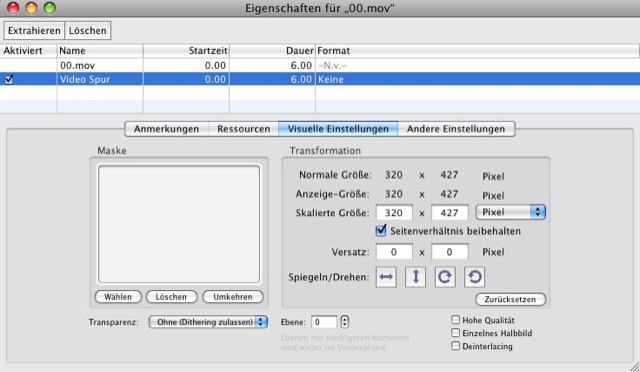Screen dimensions: 640x372
Task: Switch to the Anmerkungen tab
Action: click(167, 129)
